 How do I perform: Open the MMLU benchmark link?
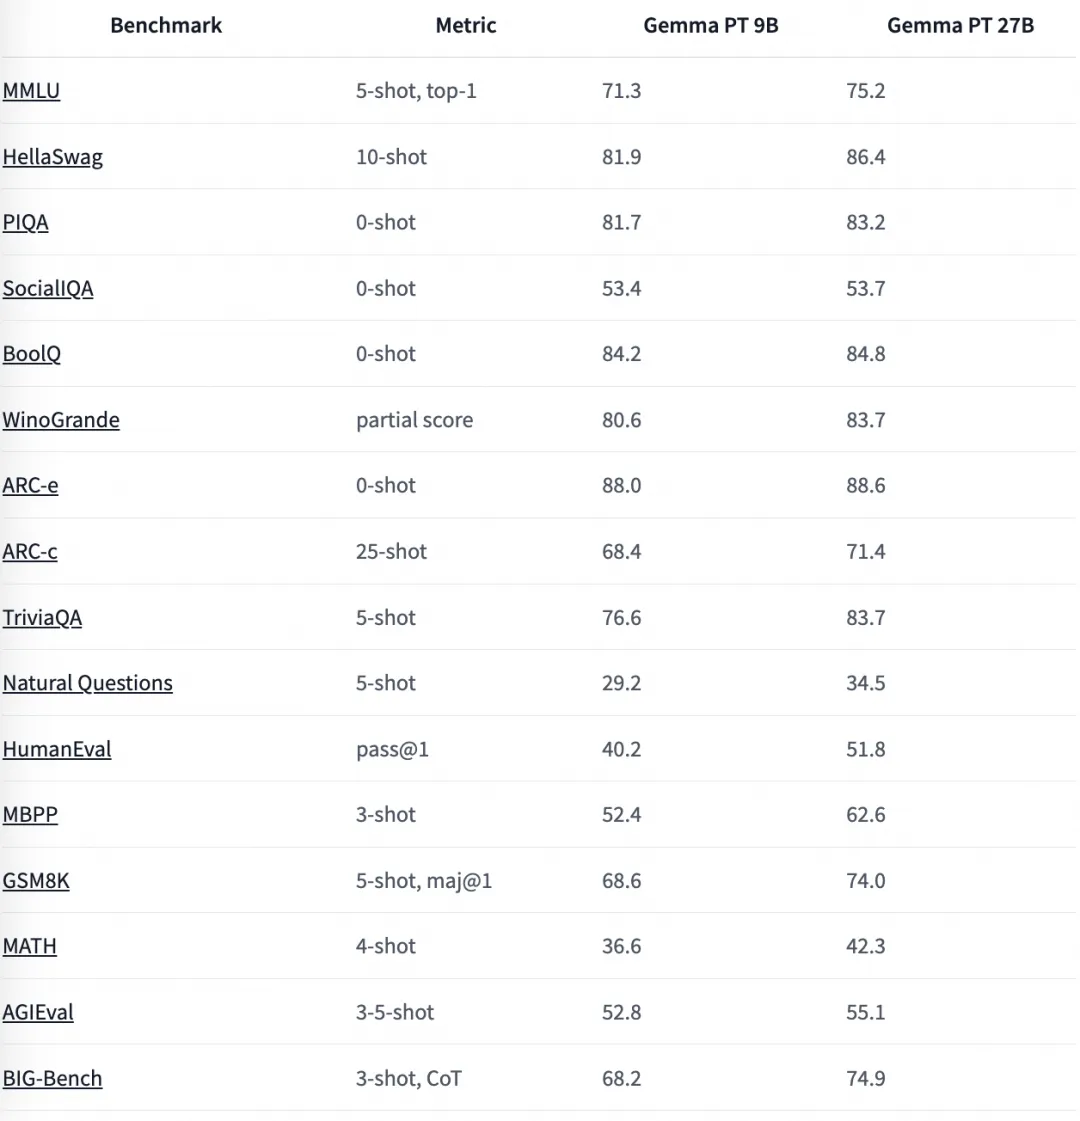click(x=31, y=91)
